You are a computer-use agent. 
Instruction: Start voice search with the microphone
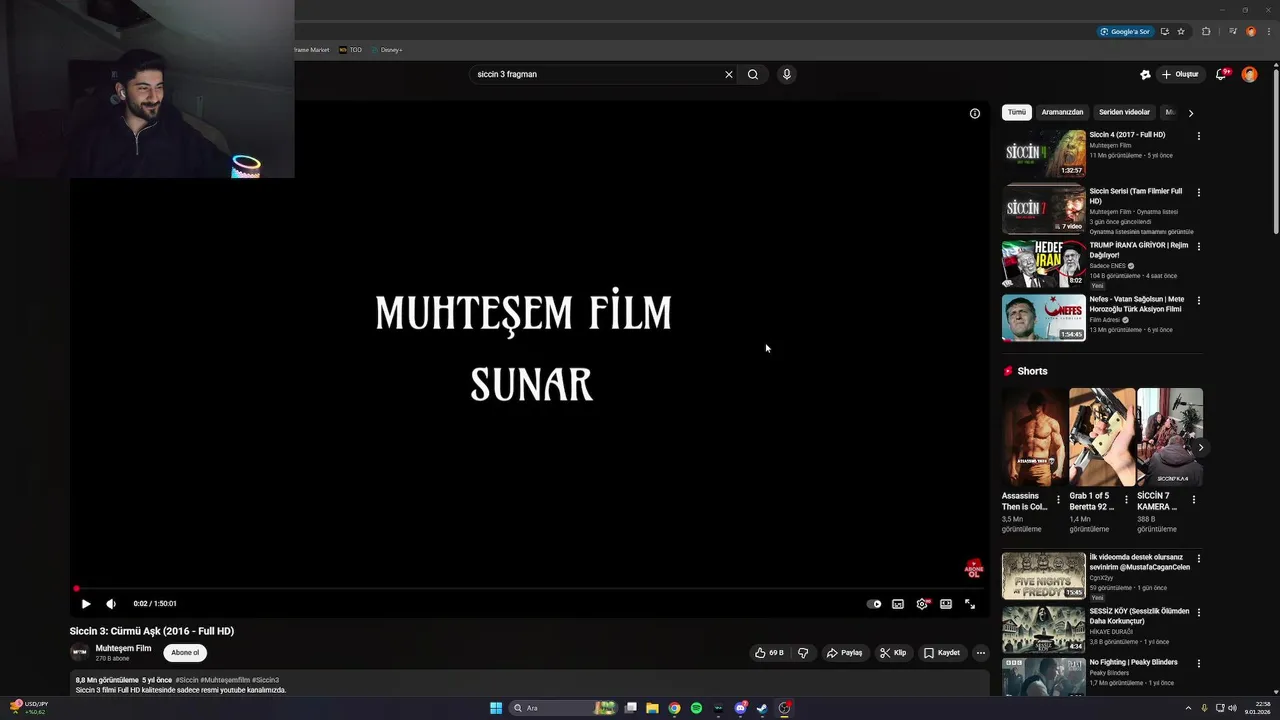tap(787, 74)
